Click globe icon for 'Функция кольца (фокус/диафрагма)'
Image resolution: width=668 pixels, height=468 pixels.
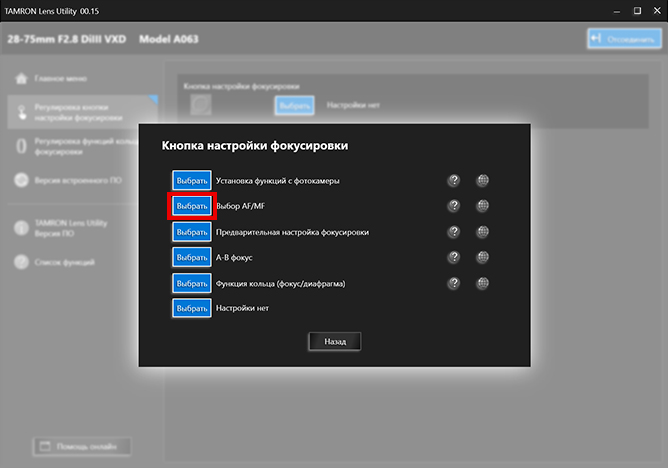click(x=483, y=283)
